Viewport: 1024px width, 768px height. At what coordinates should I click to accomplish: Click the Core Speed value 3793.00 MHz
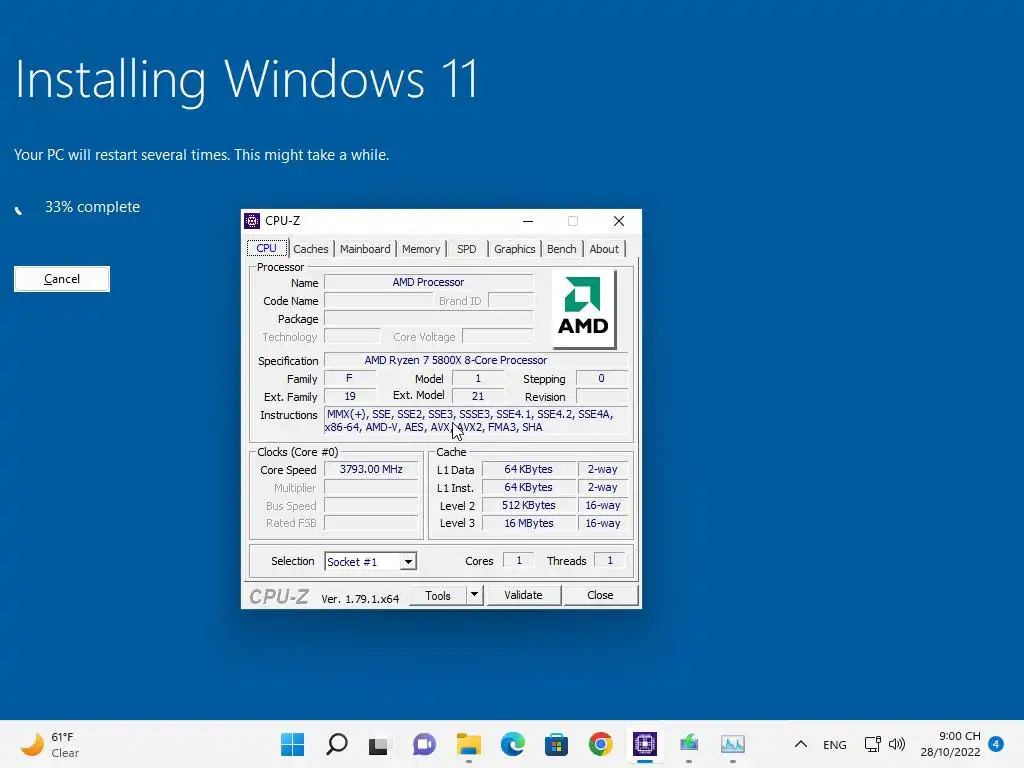[x=371, y=470]
